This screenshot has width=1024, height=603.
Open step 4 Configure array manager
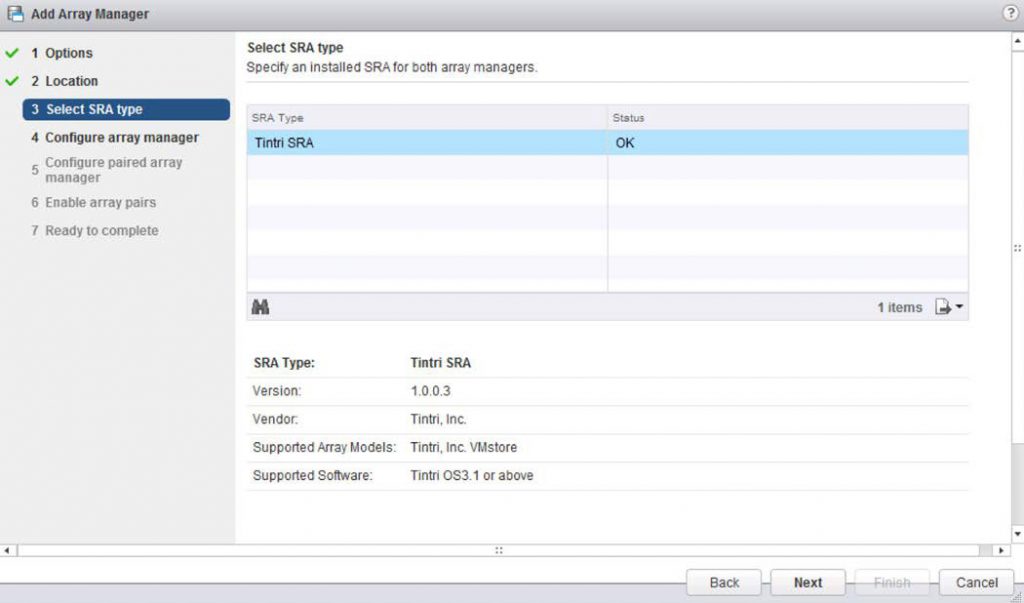(x=121, y=137)
